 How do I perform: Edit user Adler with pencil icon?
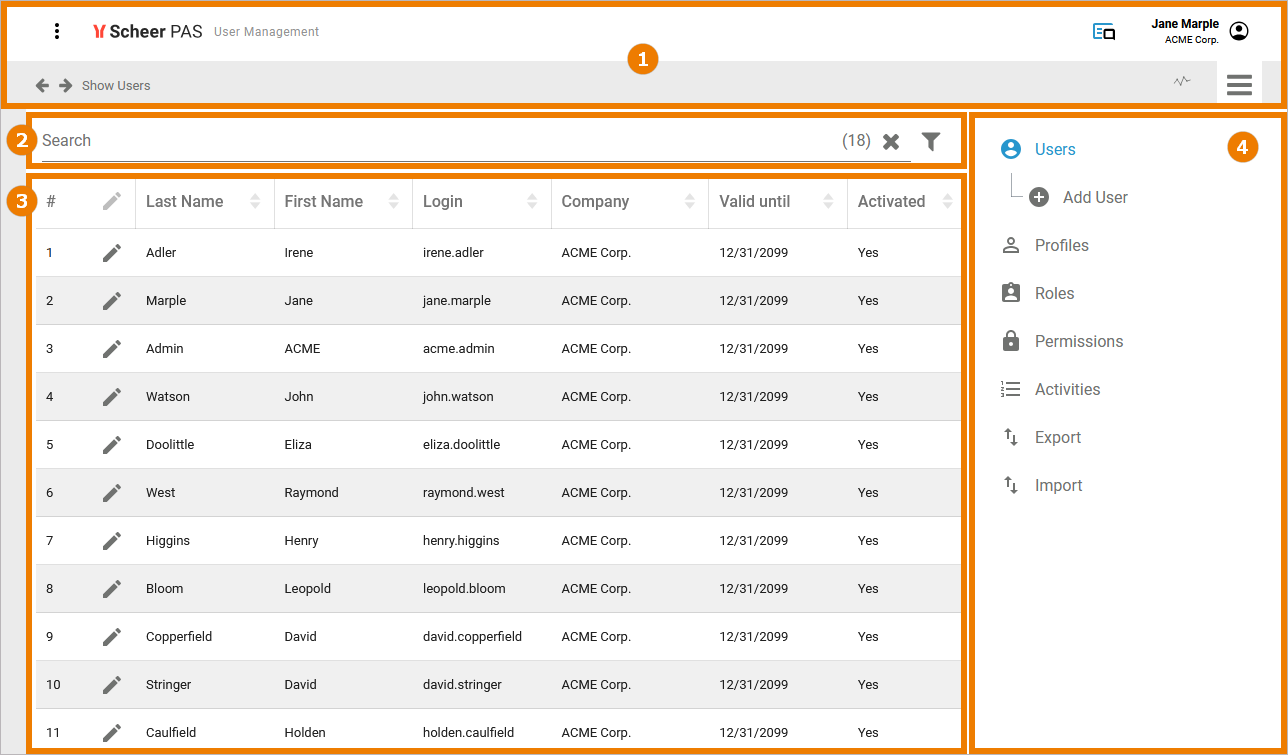tap(112, 253)
